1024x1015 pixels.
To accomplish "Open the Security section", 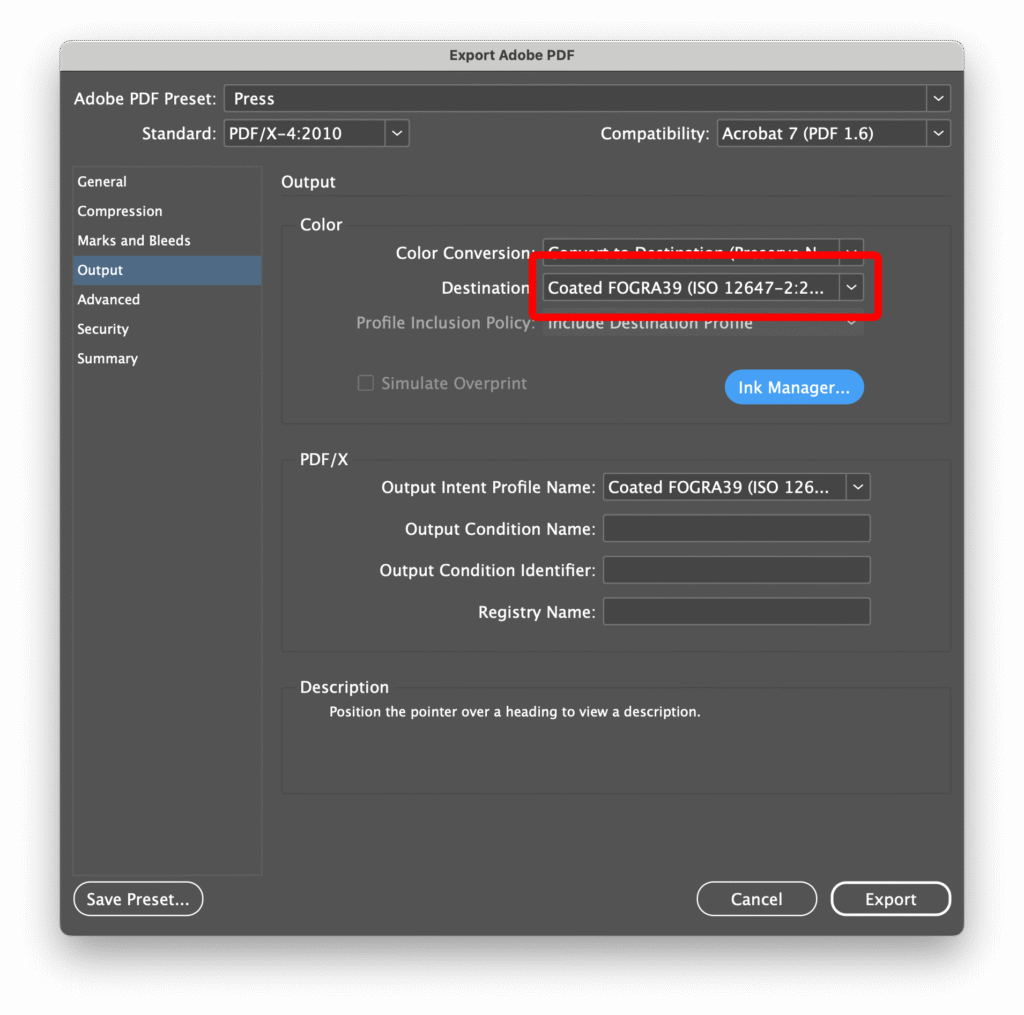I will click(103, 329).
